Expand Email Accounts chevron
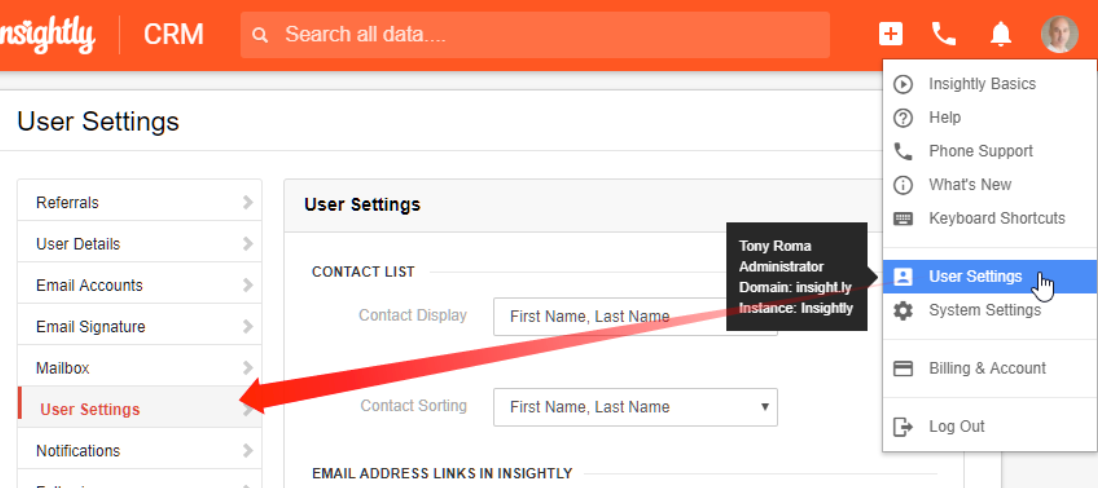Image resolution: width=1098 pixels, height=488 pixels. 247,285
